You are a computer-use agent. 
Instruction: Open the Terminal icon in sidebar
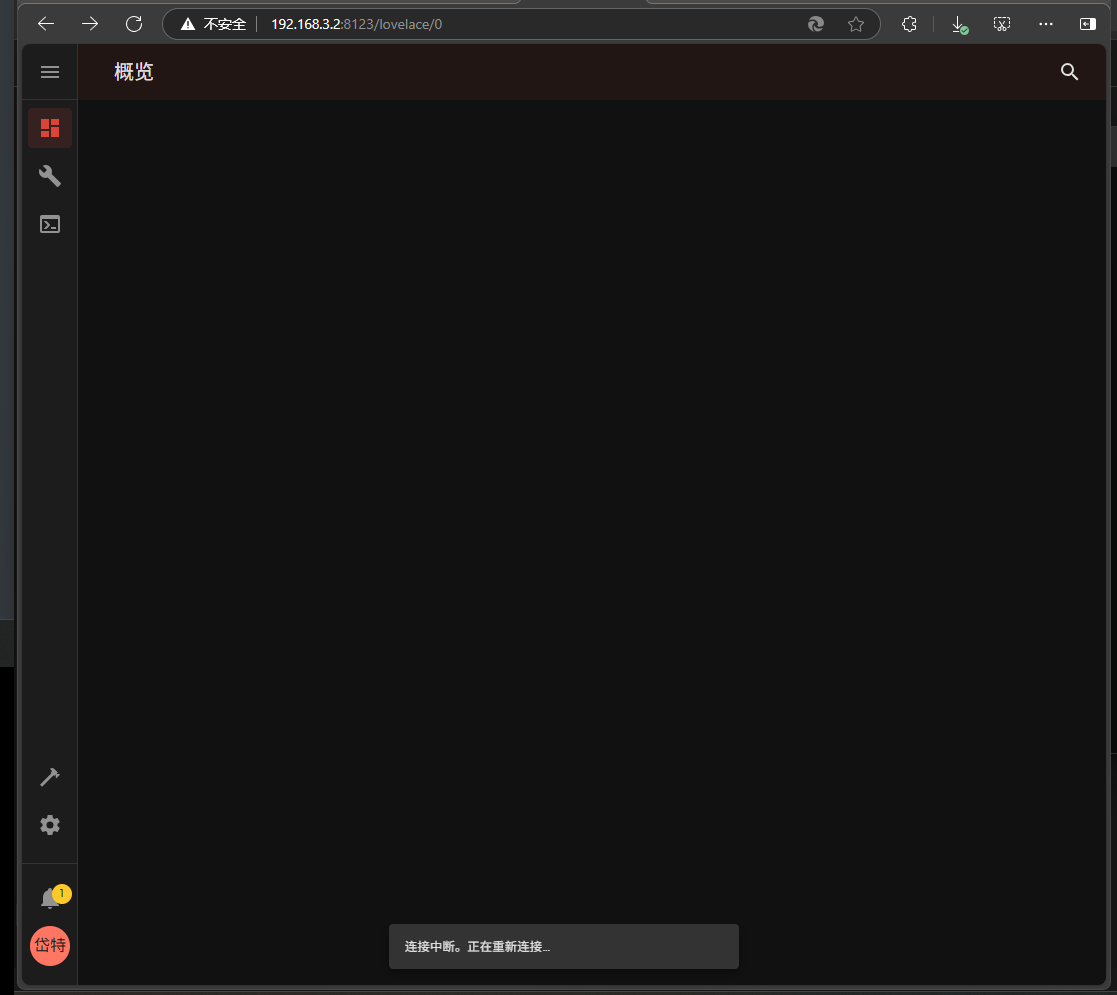pos(50,224)
